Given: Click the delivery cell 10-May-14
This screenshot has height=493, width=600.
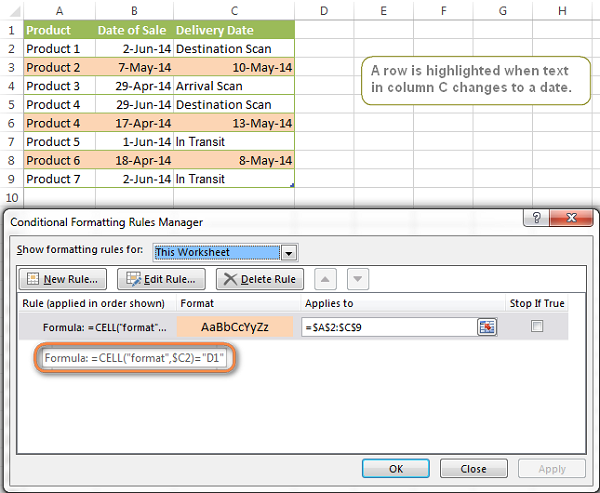Looking at the screenshot, I should click(x=234, y=67).
